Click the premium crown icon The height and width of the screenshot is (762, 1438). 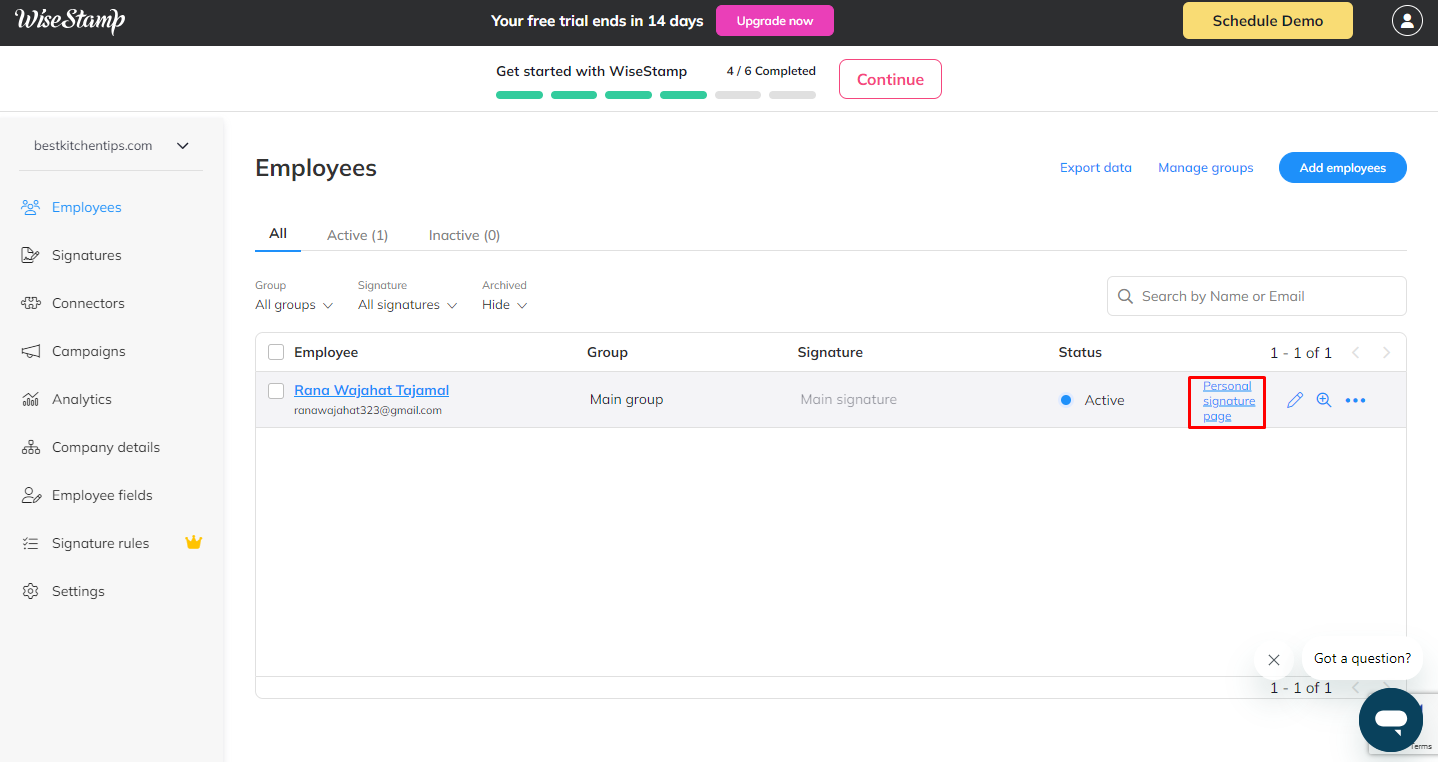(x=194, y=542)
